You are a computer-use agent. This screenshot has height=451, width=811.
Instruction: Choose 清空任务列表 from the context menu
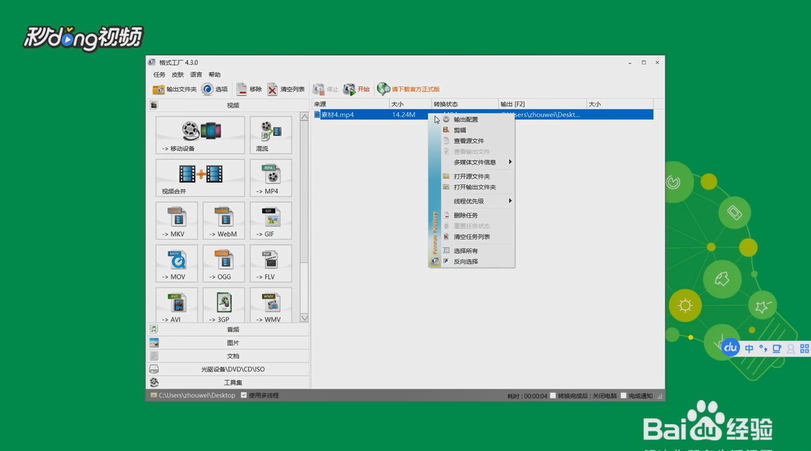[478, 236]
